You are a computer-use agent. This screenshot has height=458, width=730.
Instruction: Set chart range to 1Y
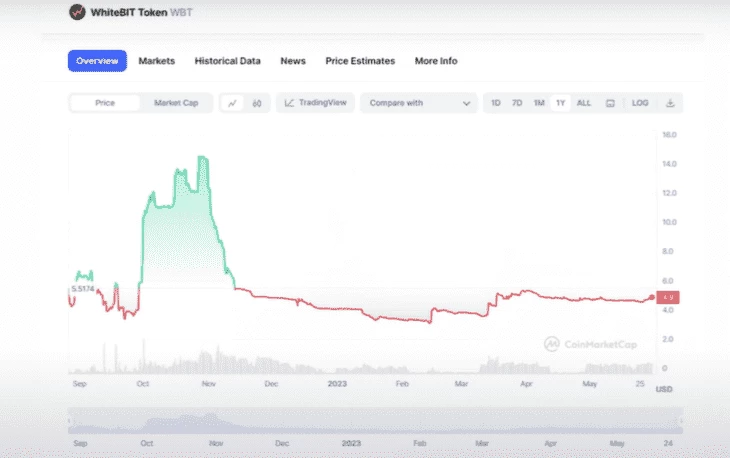(561, 103)
